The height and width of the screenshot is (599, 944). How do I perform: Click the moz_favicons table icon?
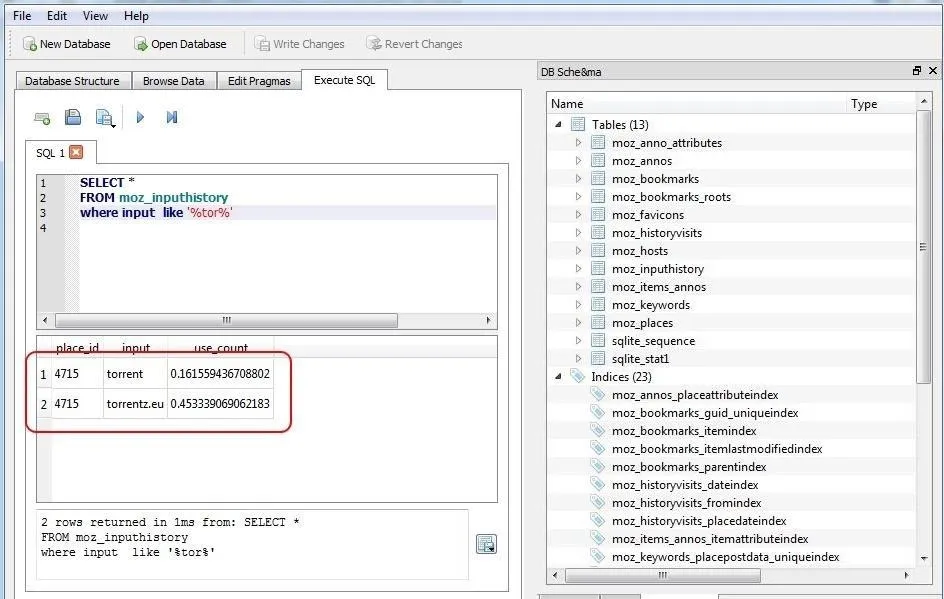[598, 215]
